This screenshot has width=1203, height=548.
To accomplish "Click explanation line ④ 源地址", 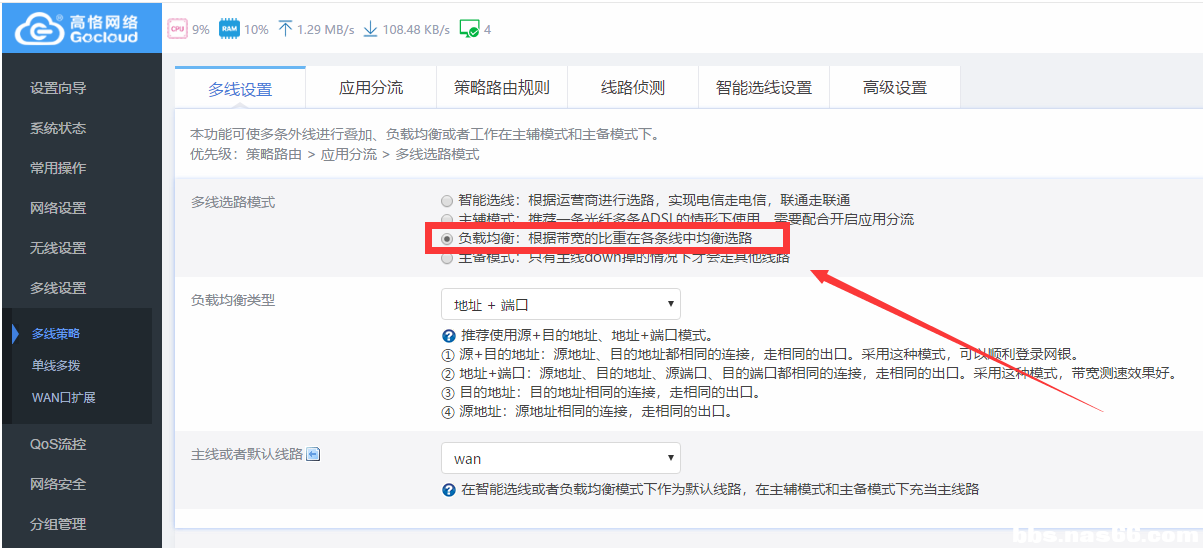I will [x=587, y=411].
